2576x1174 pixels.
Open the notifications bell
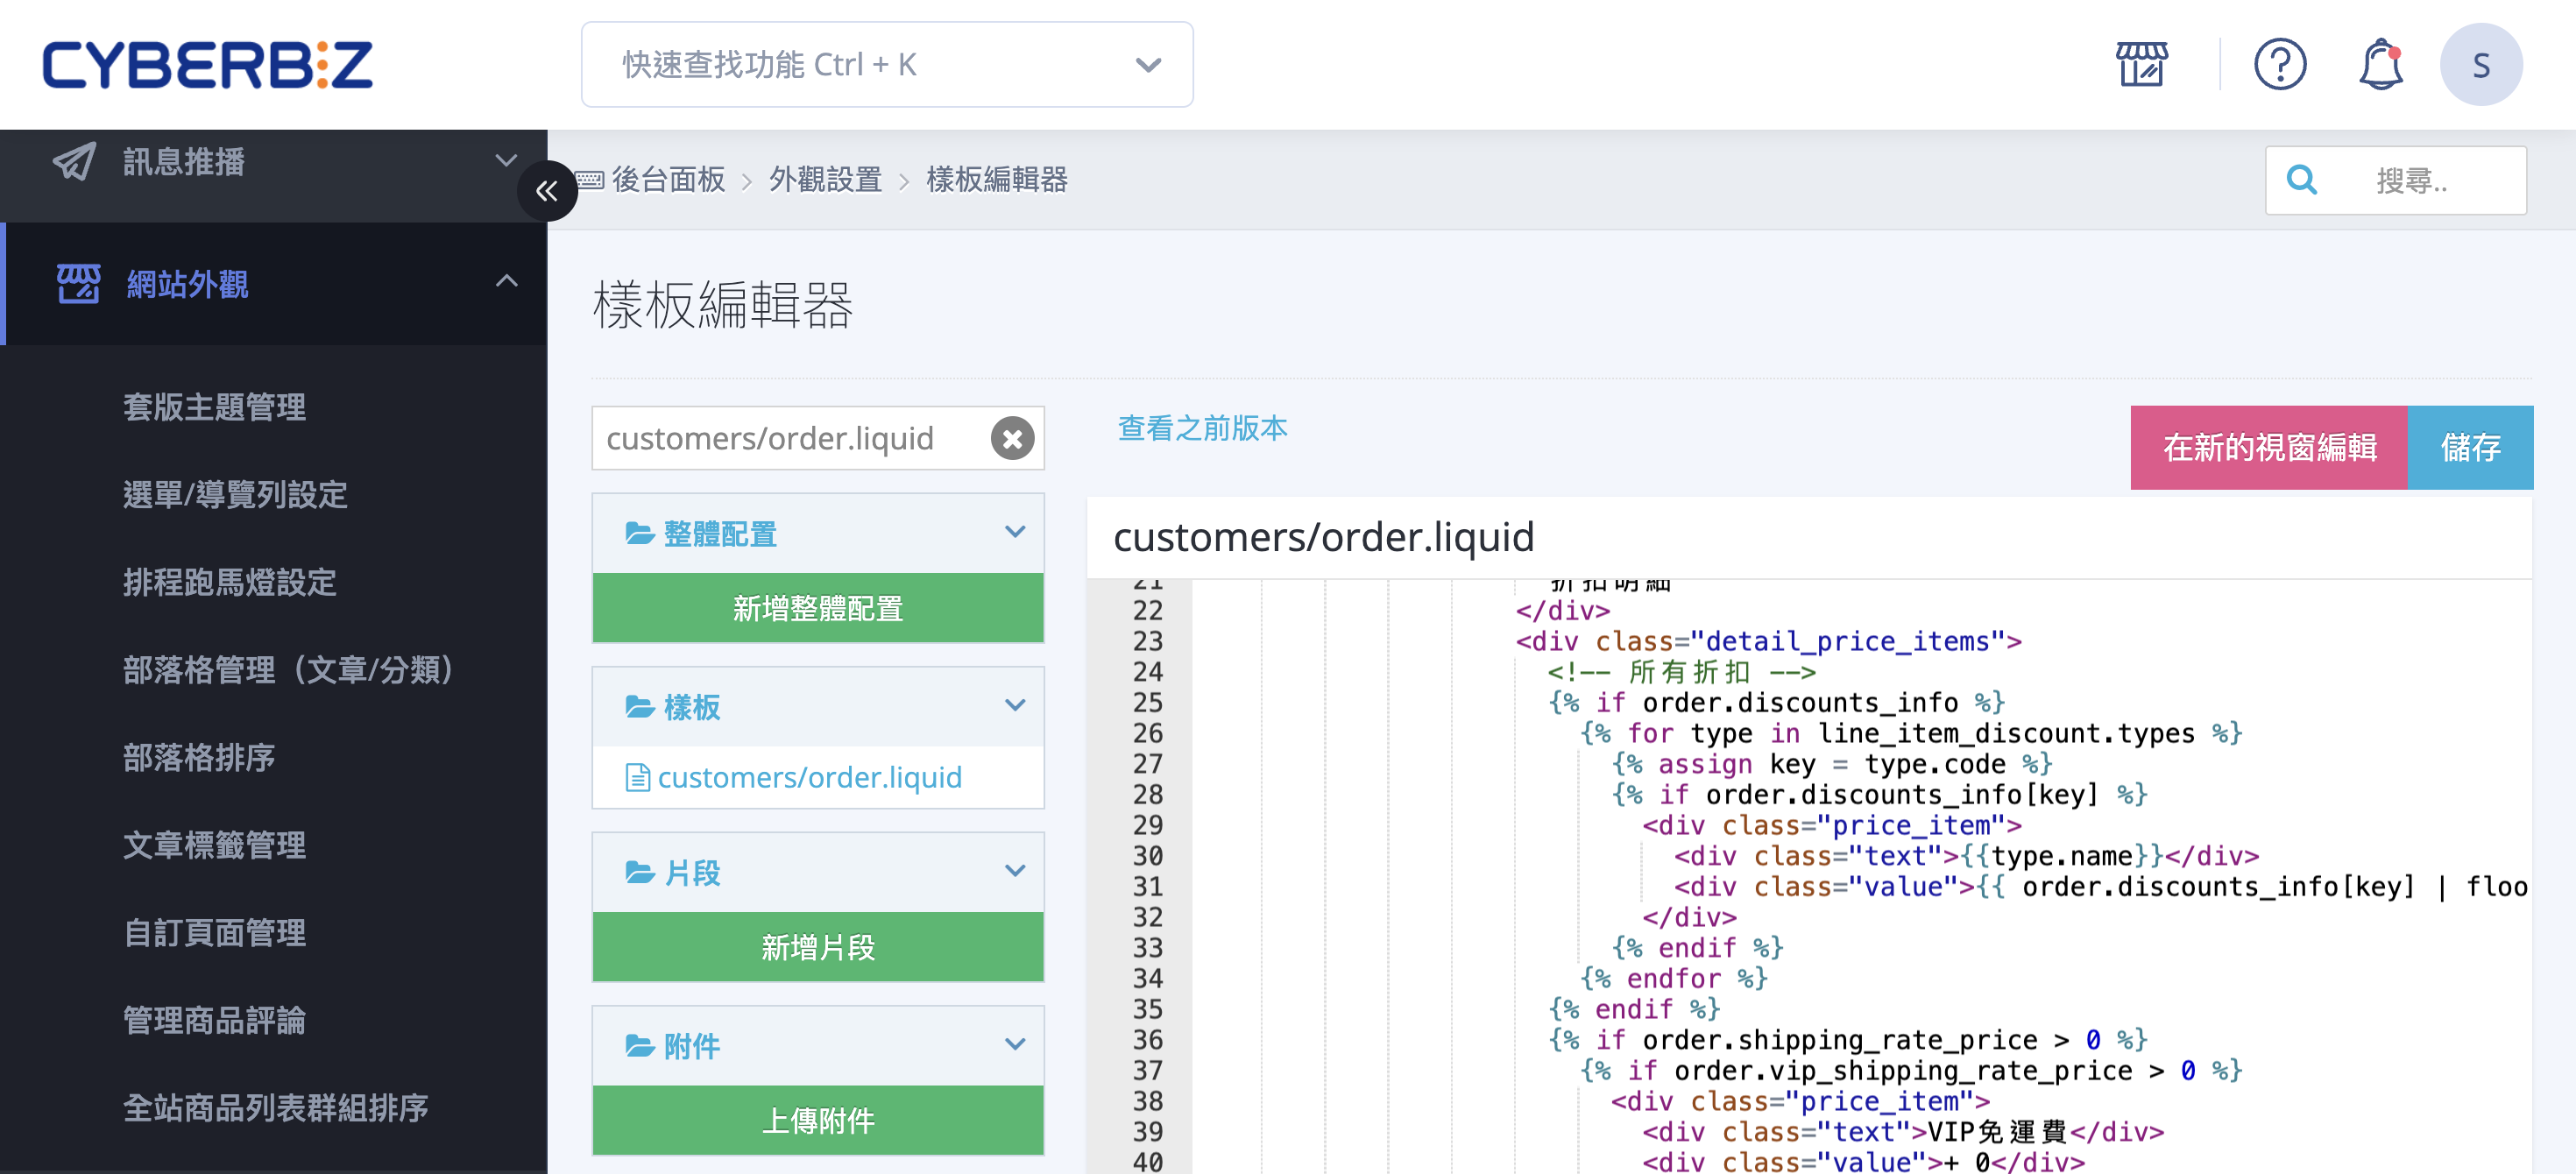tap(2381, 65)
